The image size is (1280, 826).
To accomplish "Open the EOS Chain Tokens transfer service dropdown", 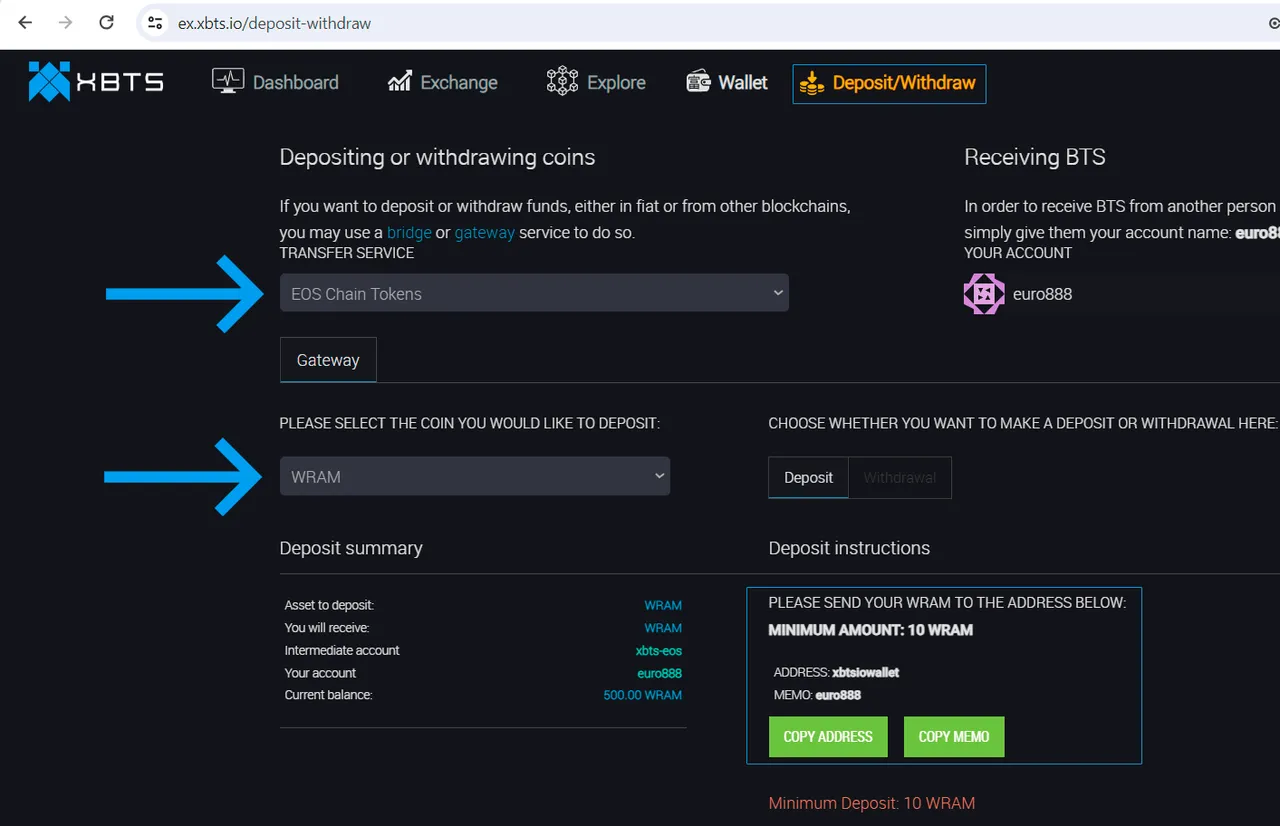I will pos(534,293).
